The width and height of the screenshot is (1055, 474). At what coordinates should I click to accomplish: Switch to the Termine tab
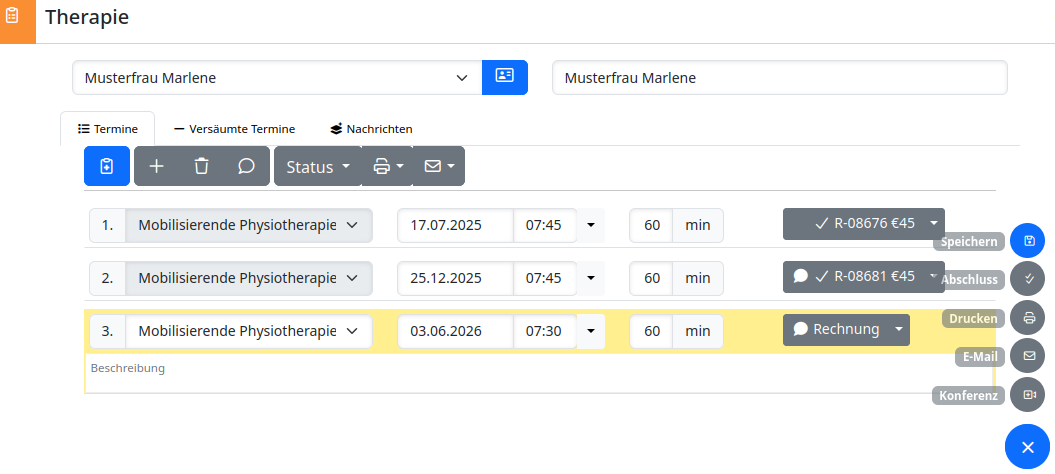pos(108,129)
